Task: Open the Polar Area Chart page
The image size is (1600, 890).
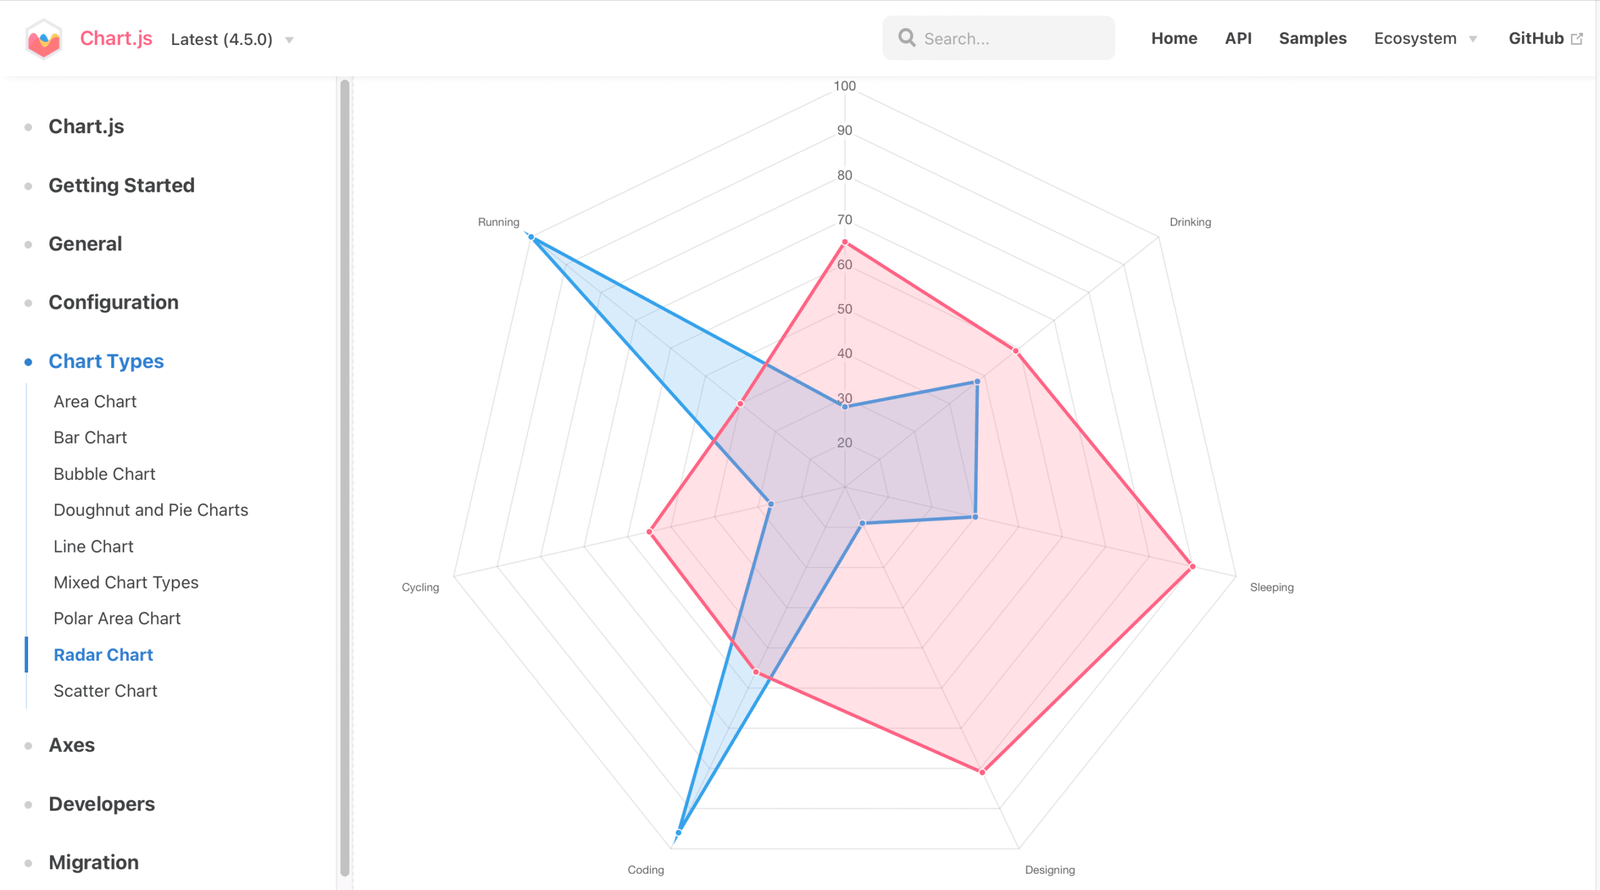Action: [117, 618]
